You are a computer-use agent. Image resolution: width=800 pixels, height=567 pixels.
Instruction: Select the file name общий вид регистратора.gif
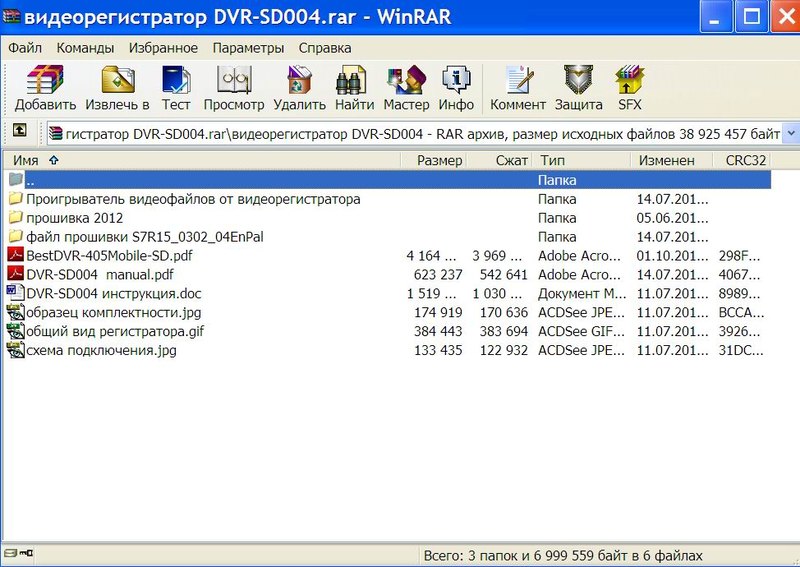(x=115, y=331)
